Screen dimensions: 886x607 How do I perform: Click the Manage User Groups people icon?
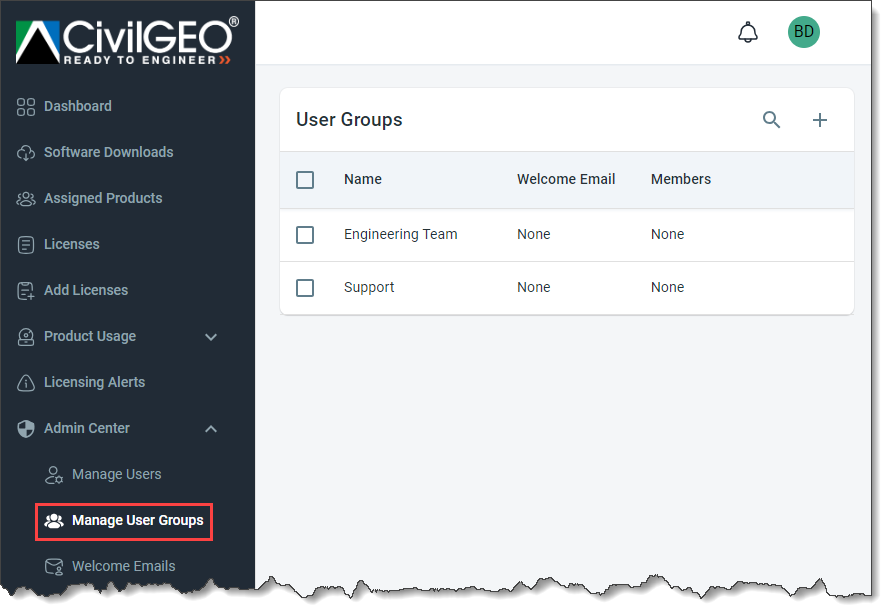coord(54,521)
